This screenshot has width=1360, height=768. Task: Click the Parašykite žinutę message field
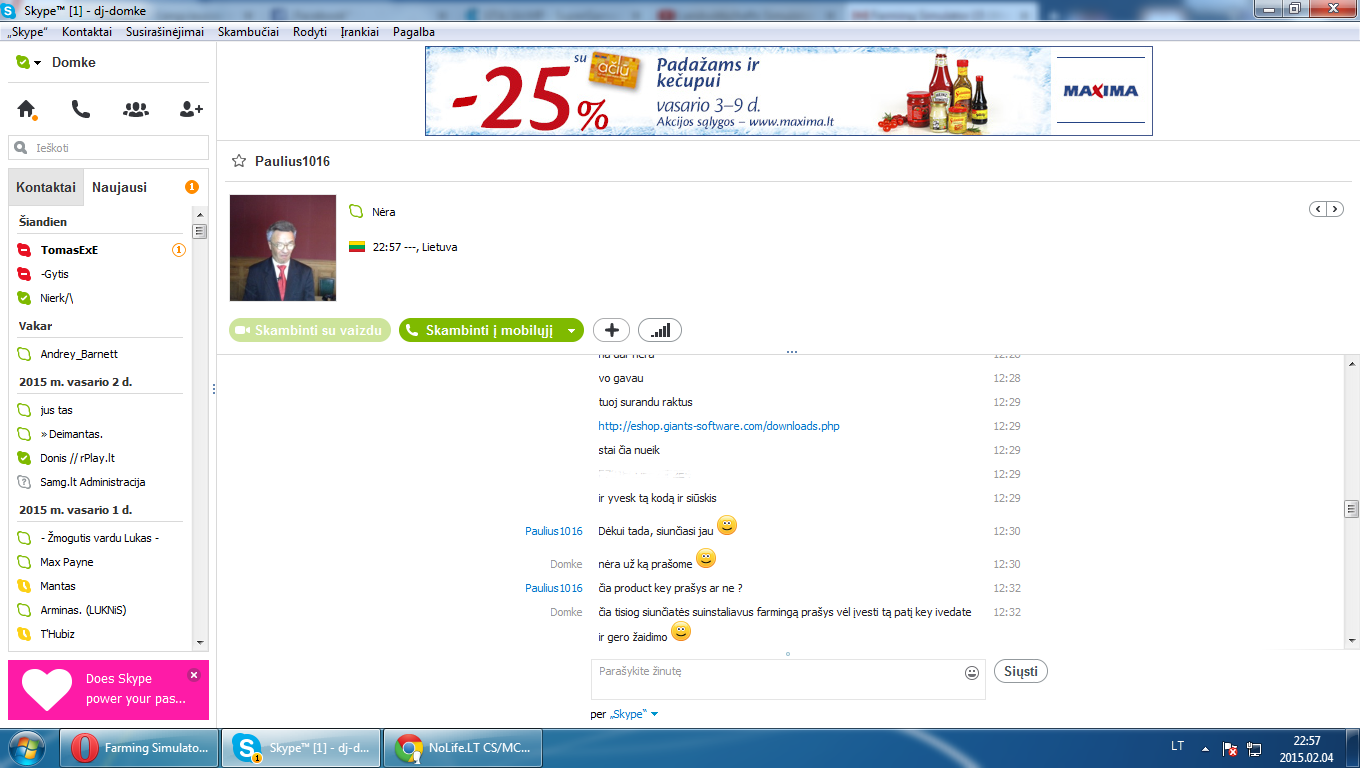tap(788, 679)
